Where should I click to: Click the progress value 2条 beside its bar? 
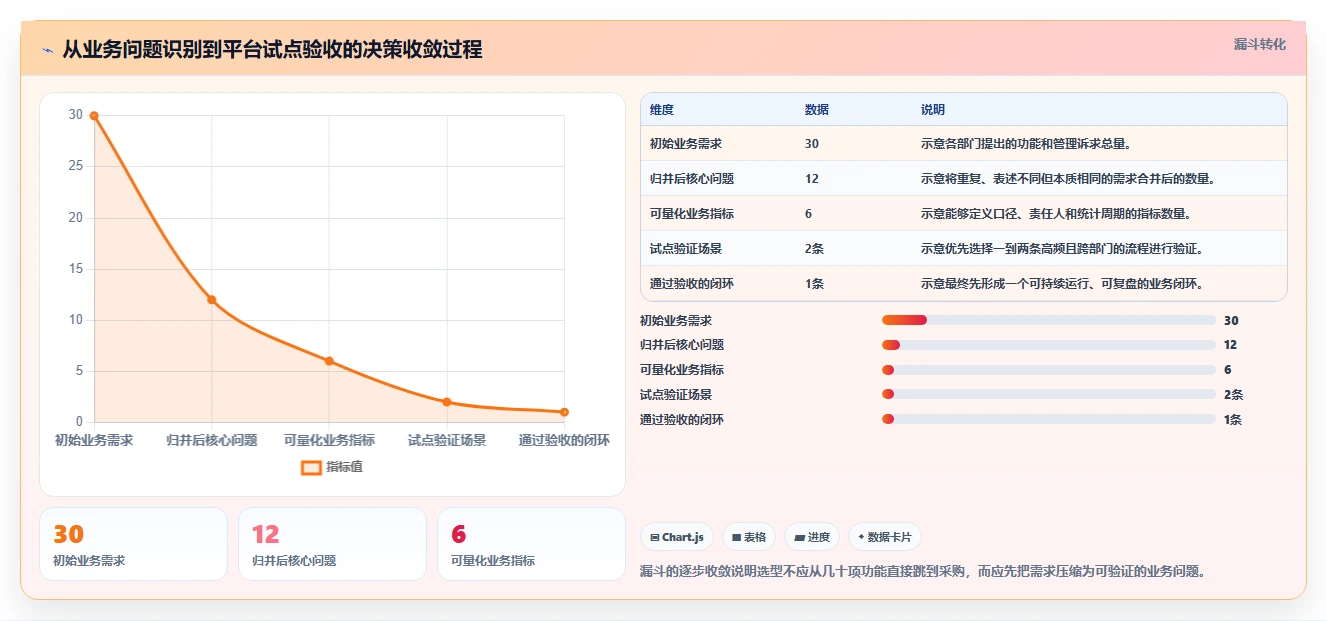pyautogui.click(x=1233, y=395)
